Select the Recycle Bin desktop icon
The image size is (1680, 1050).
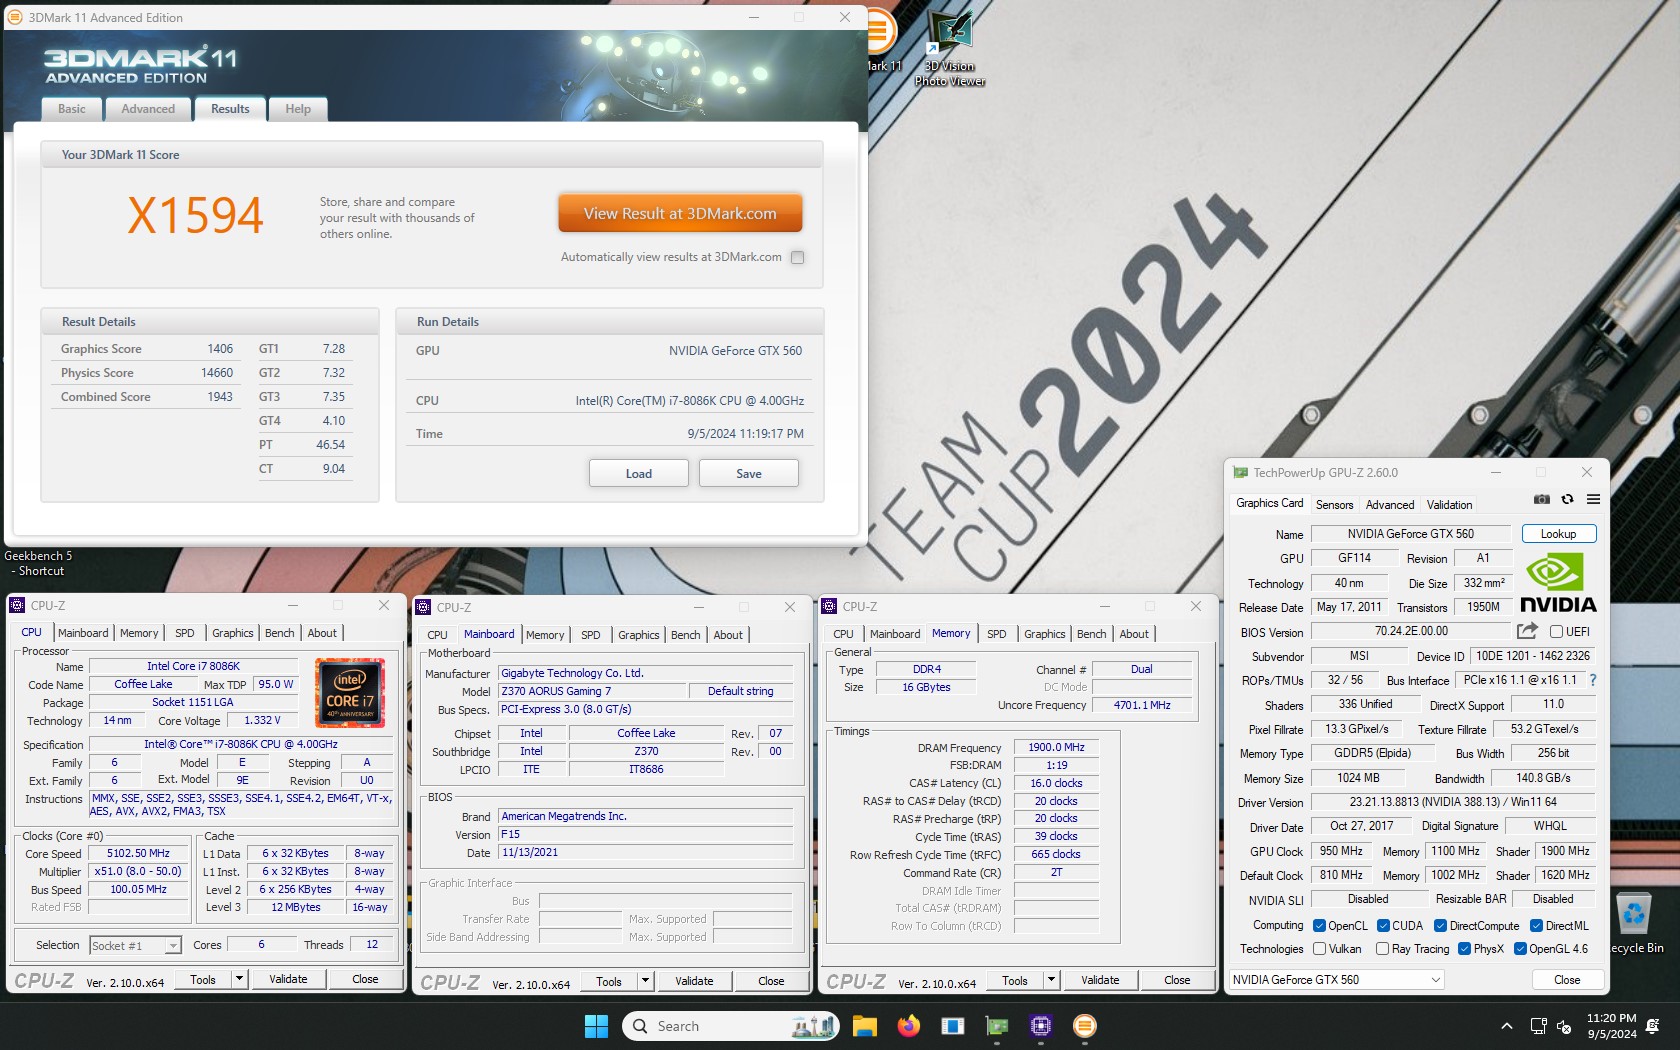[x=1636, y=922]
